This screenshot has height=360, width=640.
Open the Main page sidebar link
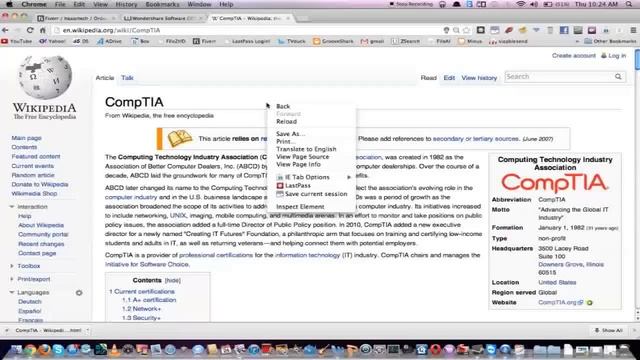[x=27, y=138]
